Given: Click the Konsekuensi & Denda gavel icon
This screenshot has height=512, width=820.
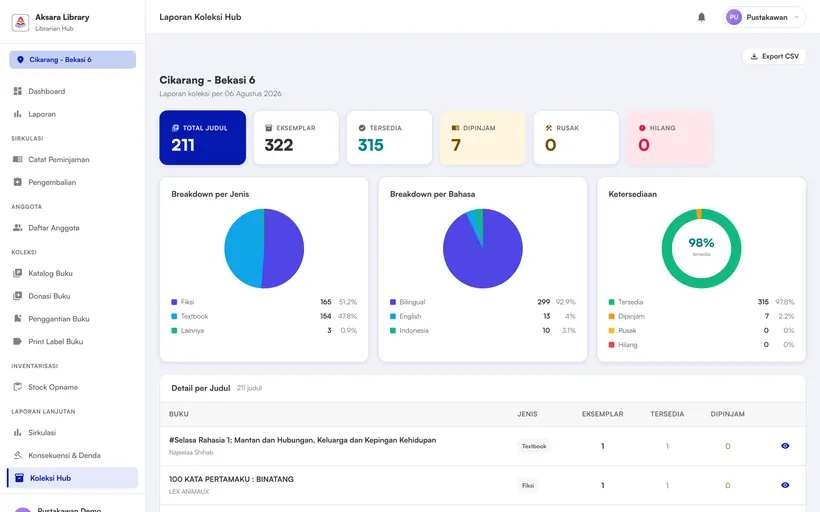Looking at the screenshot, I should pyautogui.click(x=17, y=455).
